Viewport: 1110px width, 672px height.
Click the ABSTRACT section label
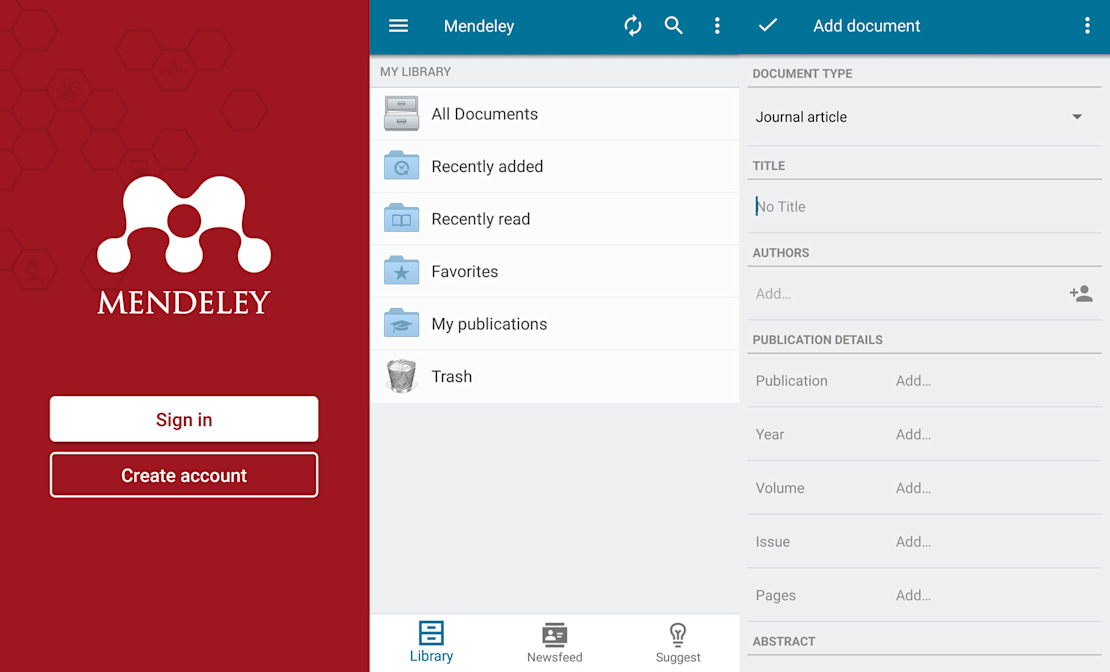(784, 642)
